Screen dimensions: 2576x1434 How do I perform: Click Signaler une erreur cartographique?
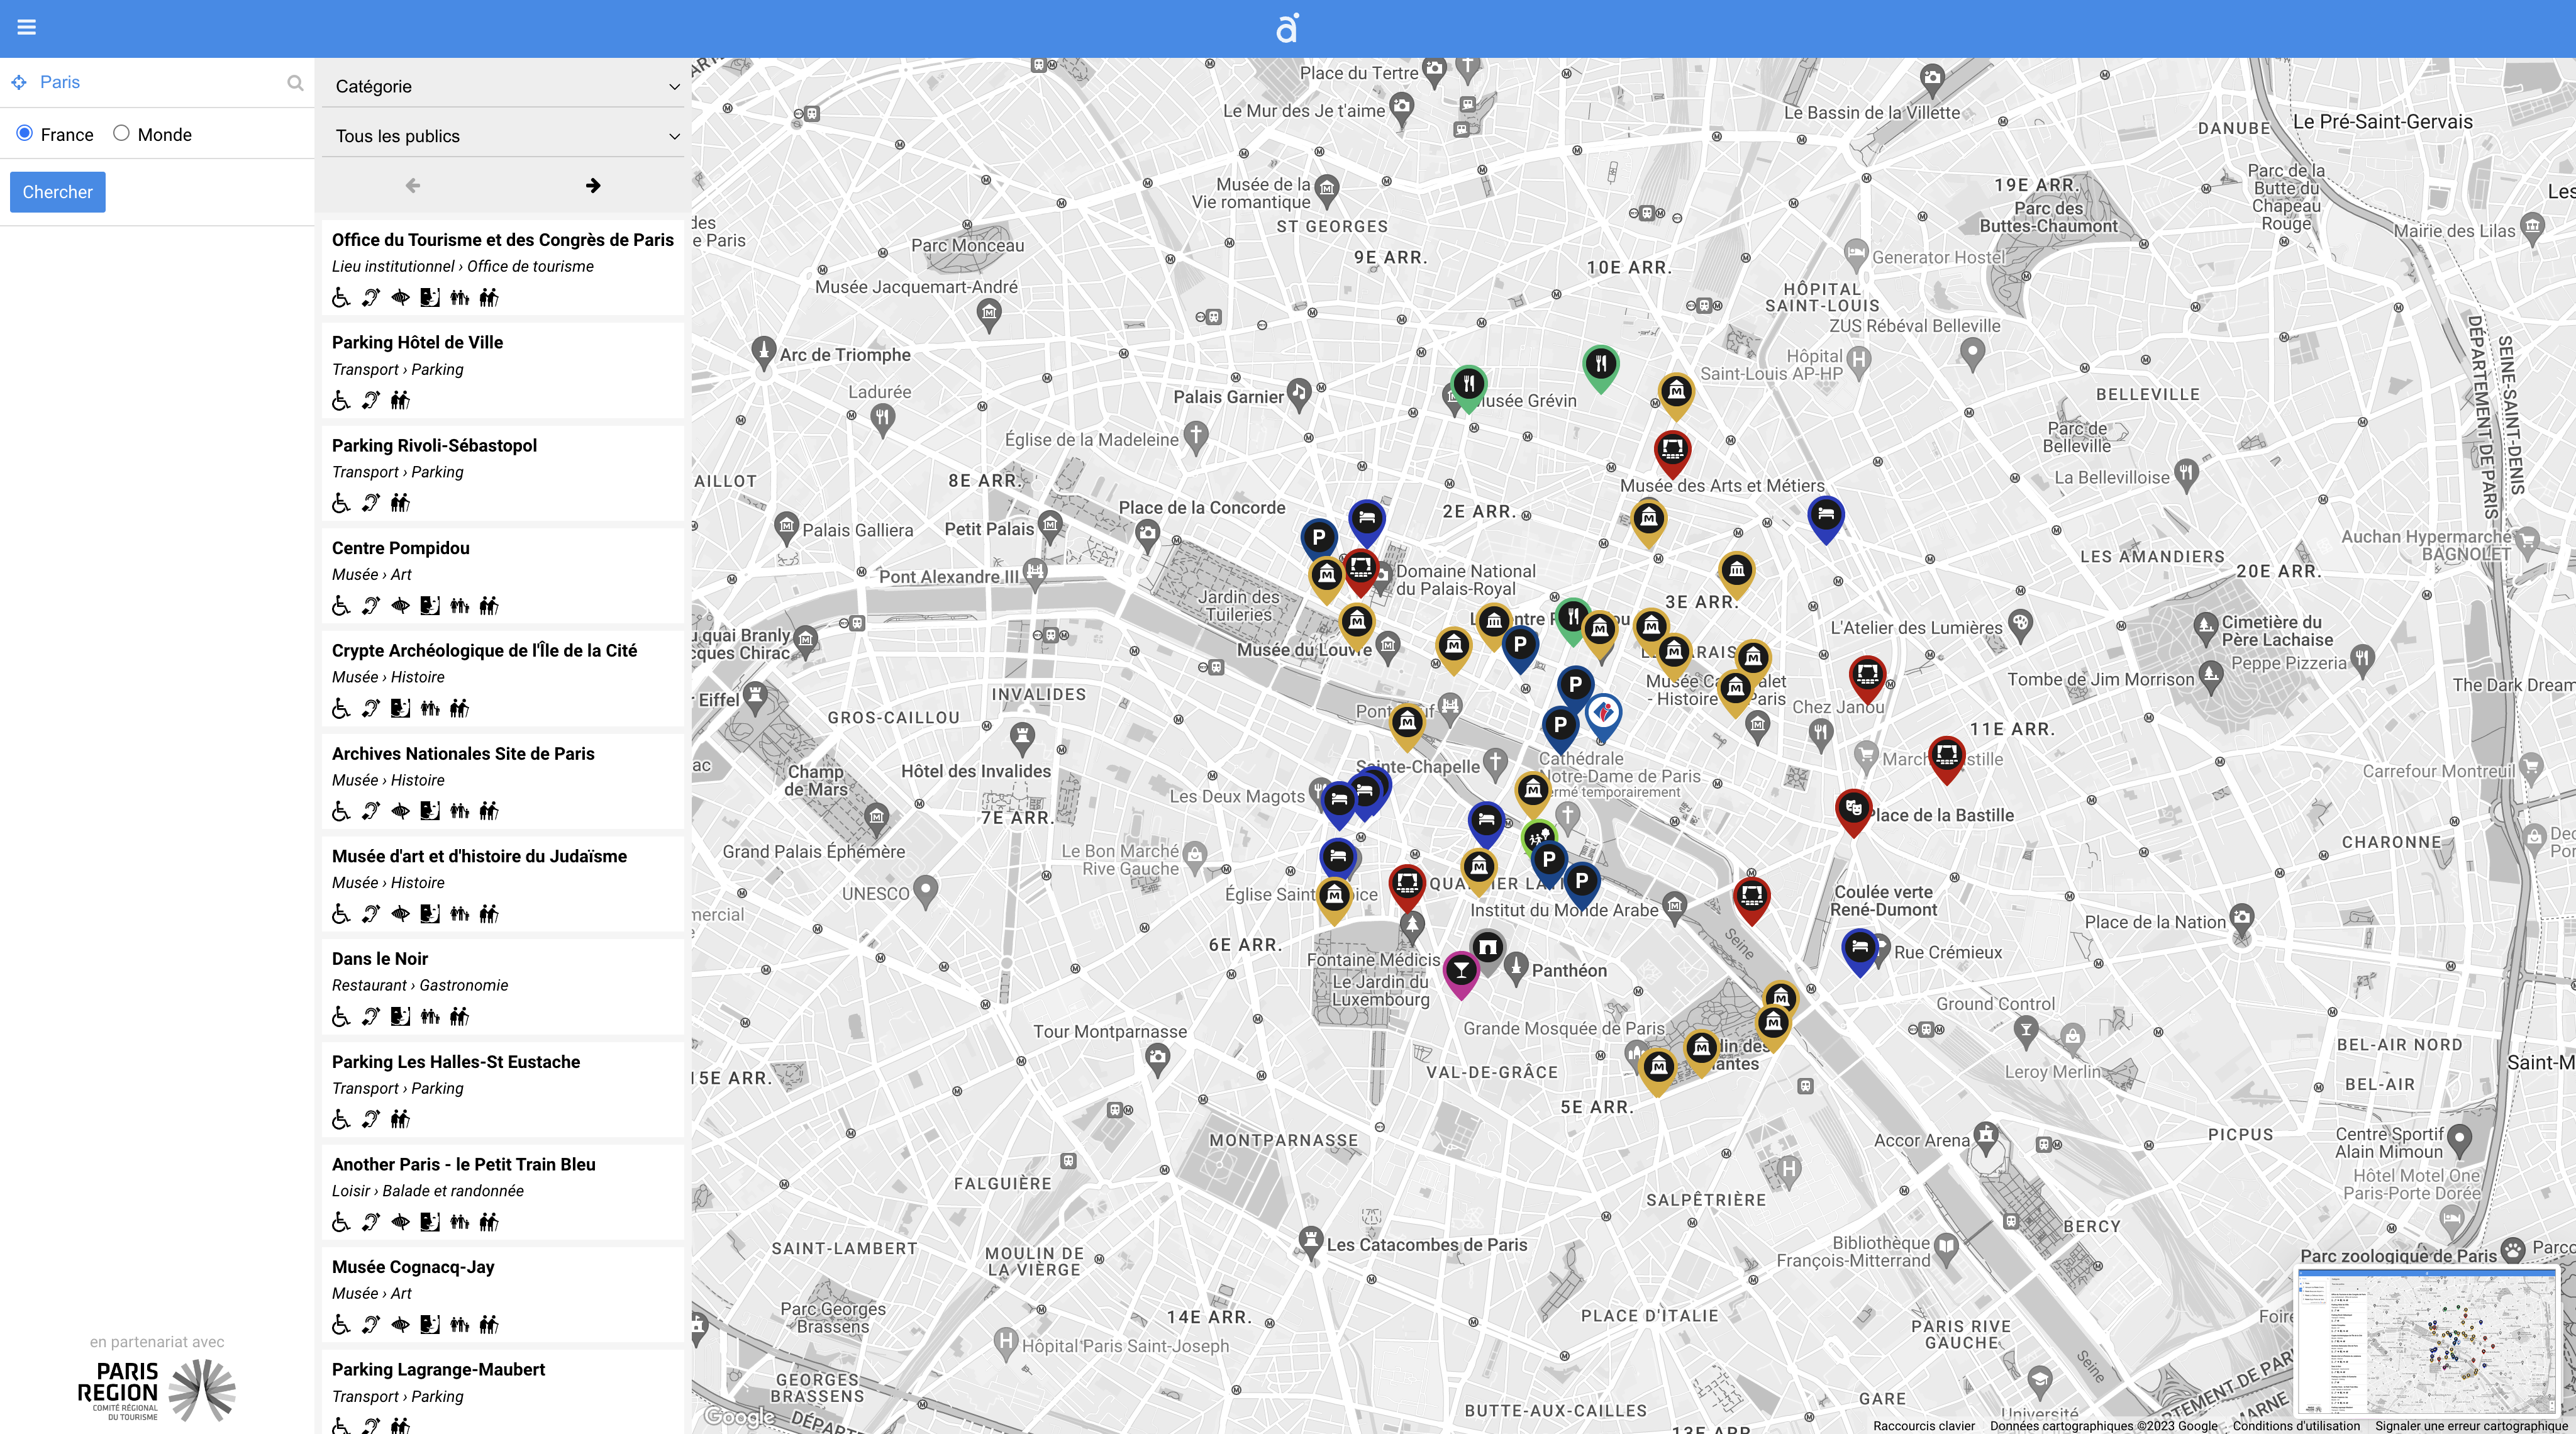(x=2471, y=1426)
